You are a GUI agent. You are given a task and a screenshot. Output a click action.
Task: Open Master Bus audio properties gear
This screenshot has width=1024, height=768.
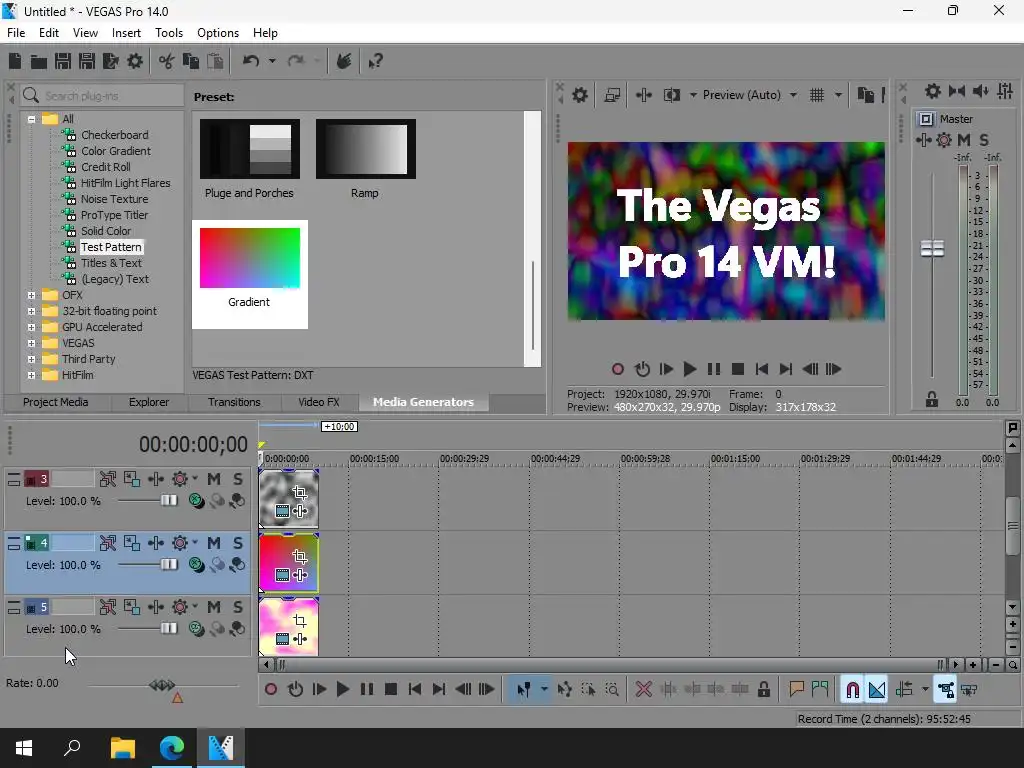933,91
